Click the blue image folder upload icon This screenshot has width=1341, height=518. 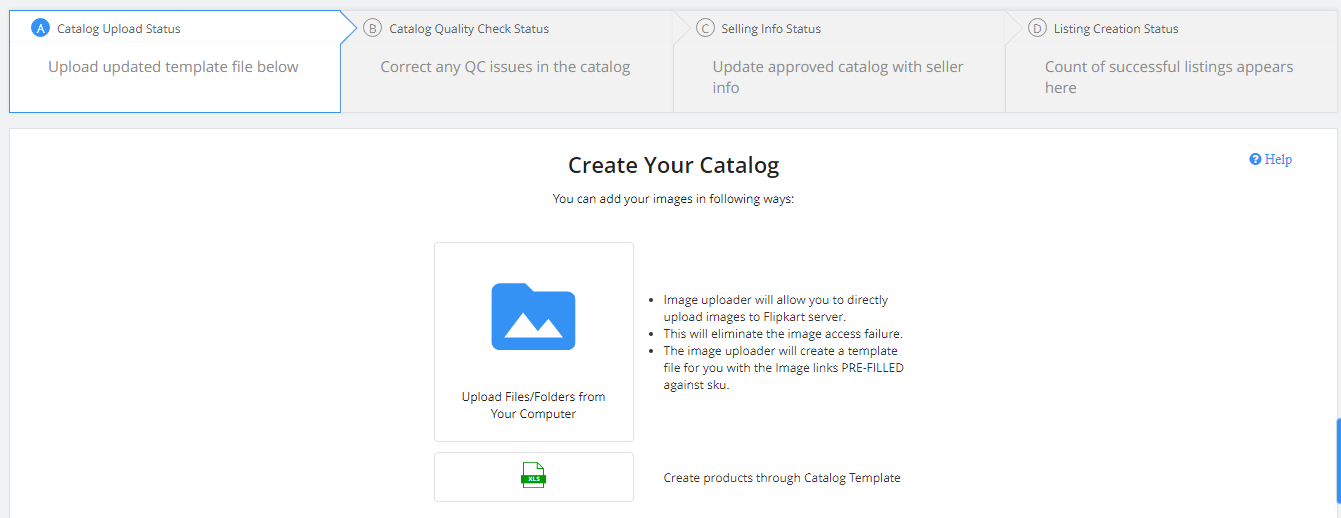(x=533, y=316)
